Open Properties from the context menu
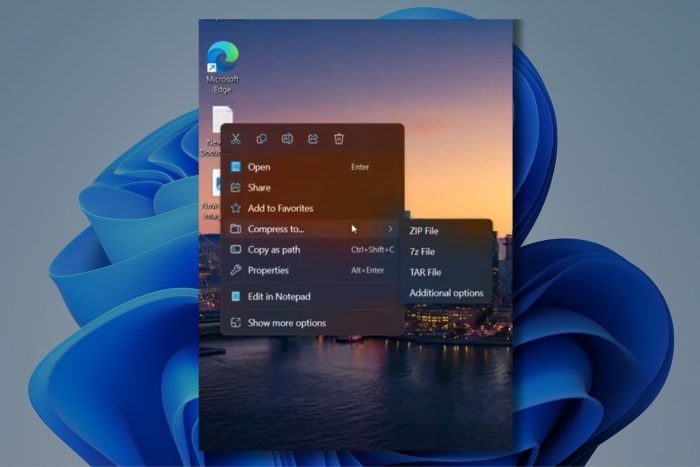 tap(312, 270)
